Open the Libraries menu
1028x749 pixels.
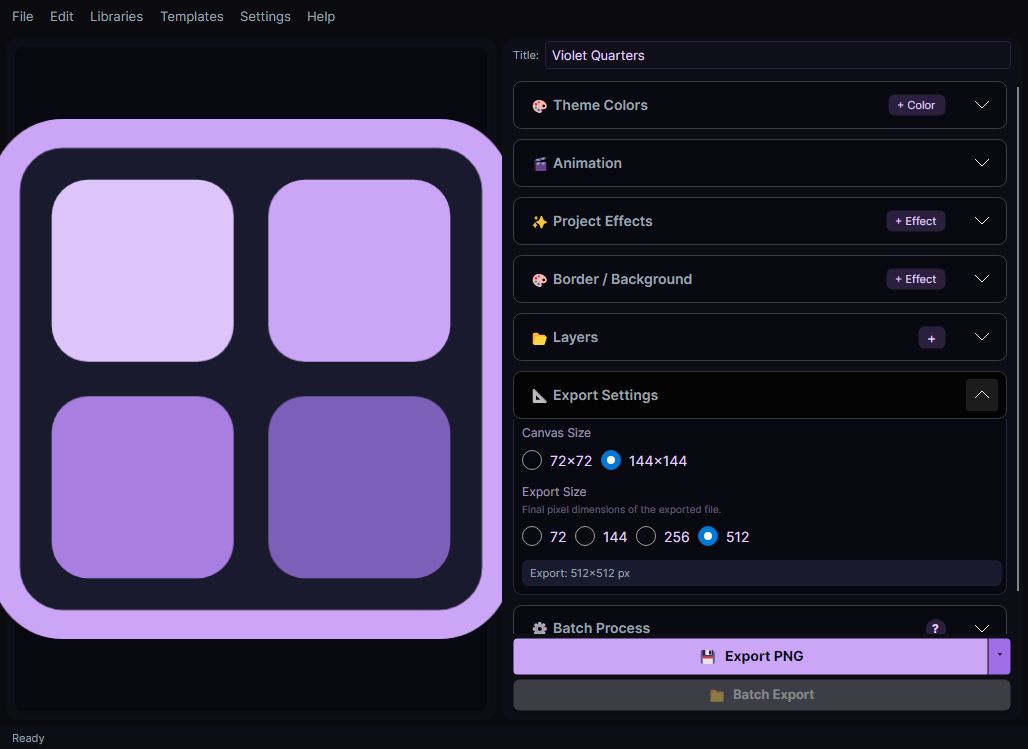(116, 16)
